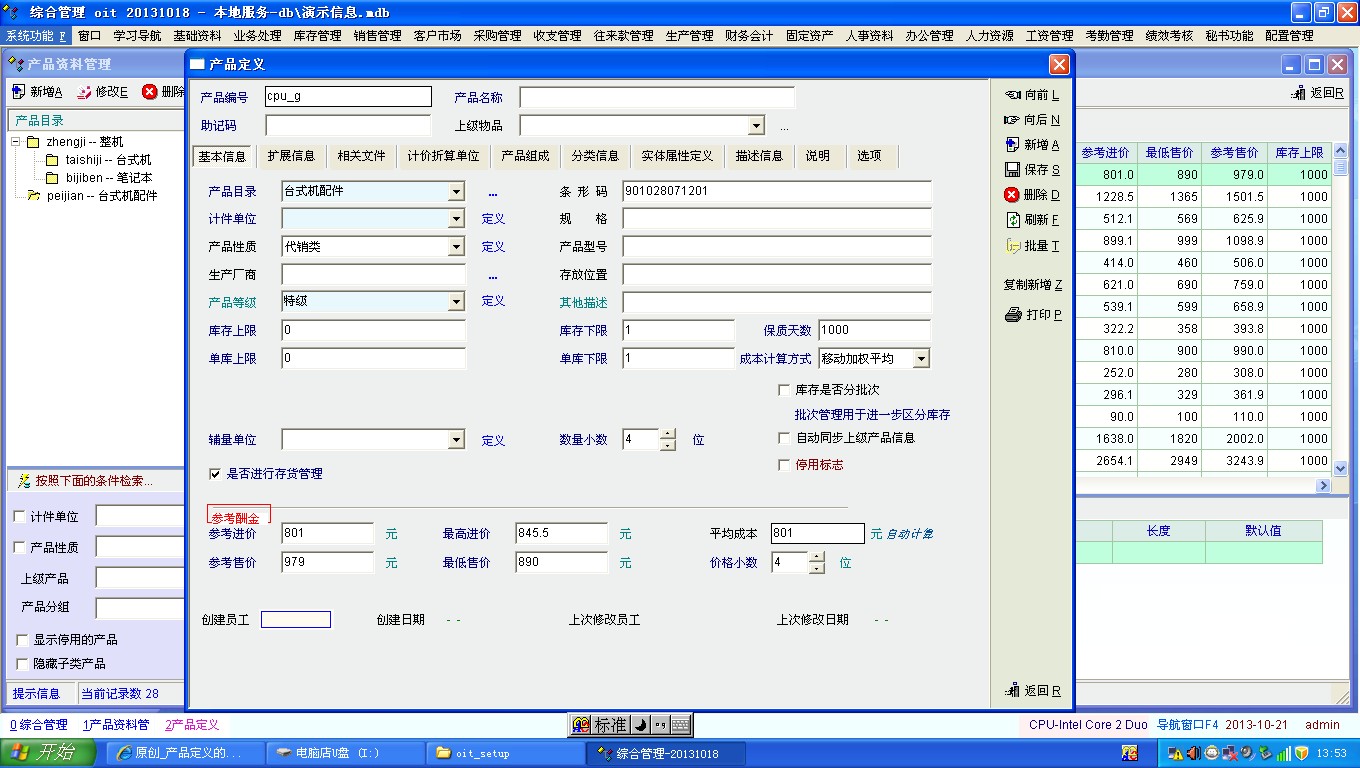Click the 向前 (previous record) icon
The height and width of the screenshot is (768, 1360).
click(x=1012, y=95)
